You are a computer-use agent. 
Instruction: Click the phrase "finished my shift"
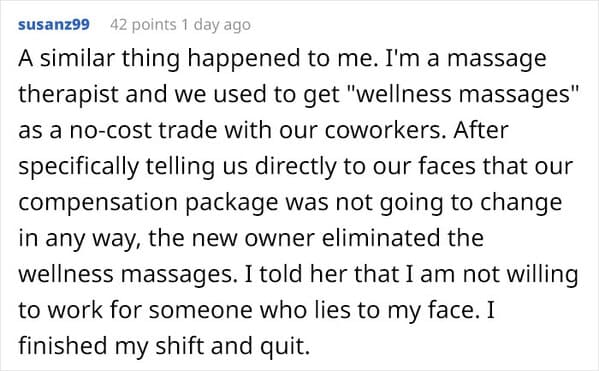coord(111,346)
